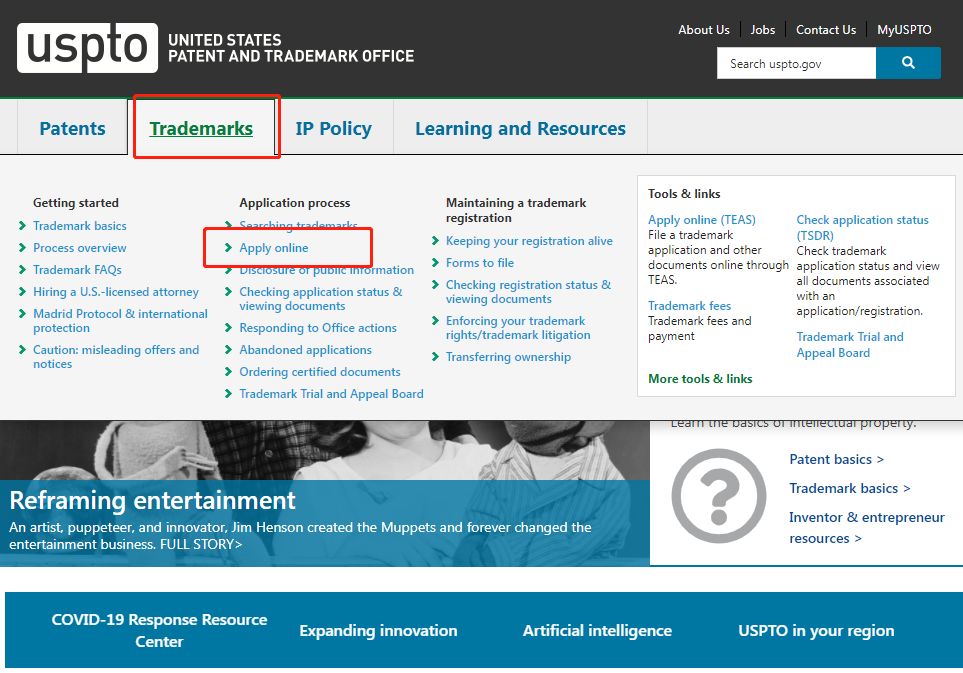This screenshot has width=963, height=673.
Task: Read the Reframing entertainment FULL STORY
Action: pyautogui.click(x=201, y=544)
